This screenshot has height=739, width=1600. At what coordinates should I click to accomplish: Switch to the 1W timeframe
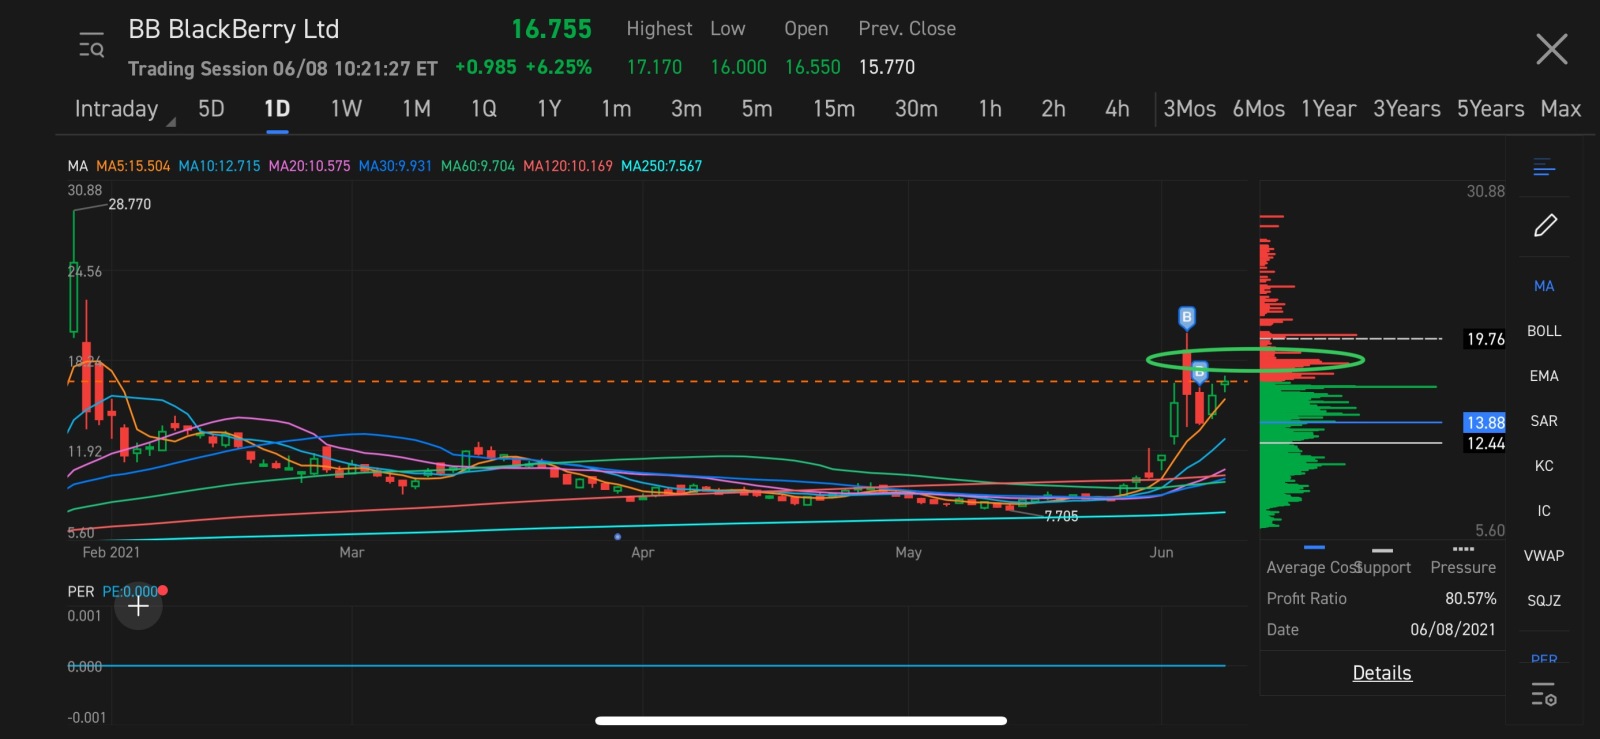(346, 109)
